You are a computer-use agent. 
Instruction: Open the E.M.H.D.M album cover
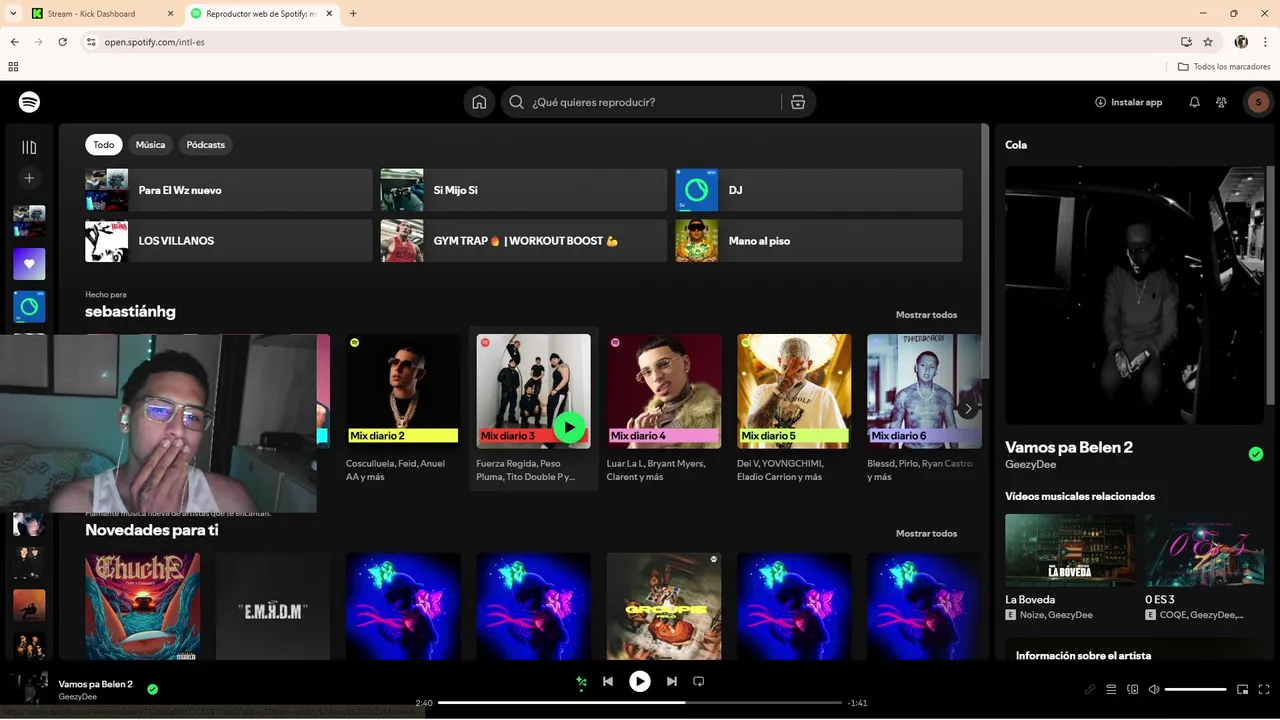coord(273,606)
